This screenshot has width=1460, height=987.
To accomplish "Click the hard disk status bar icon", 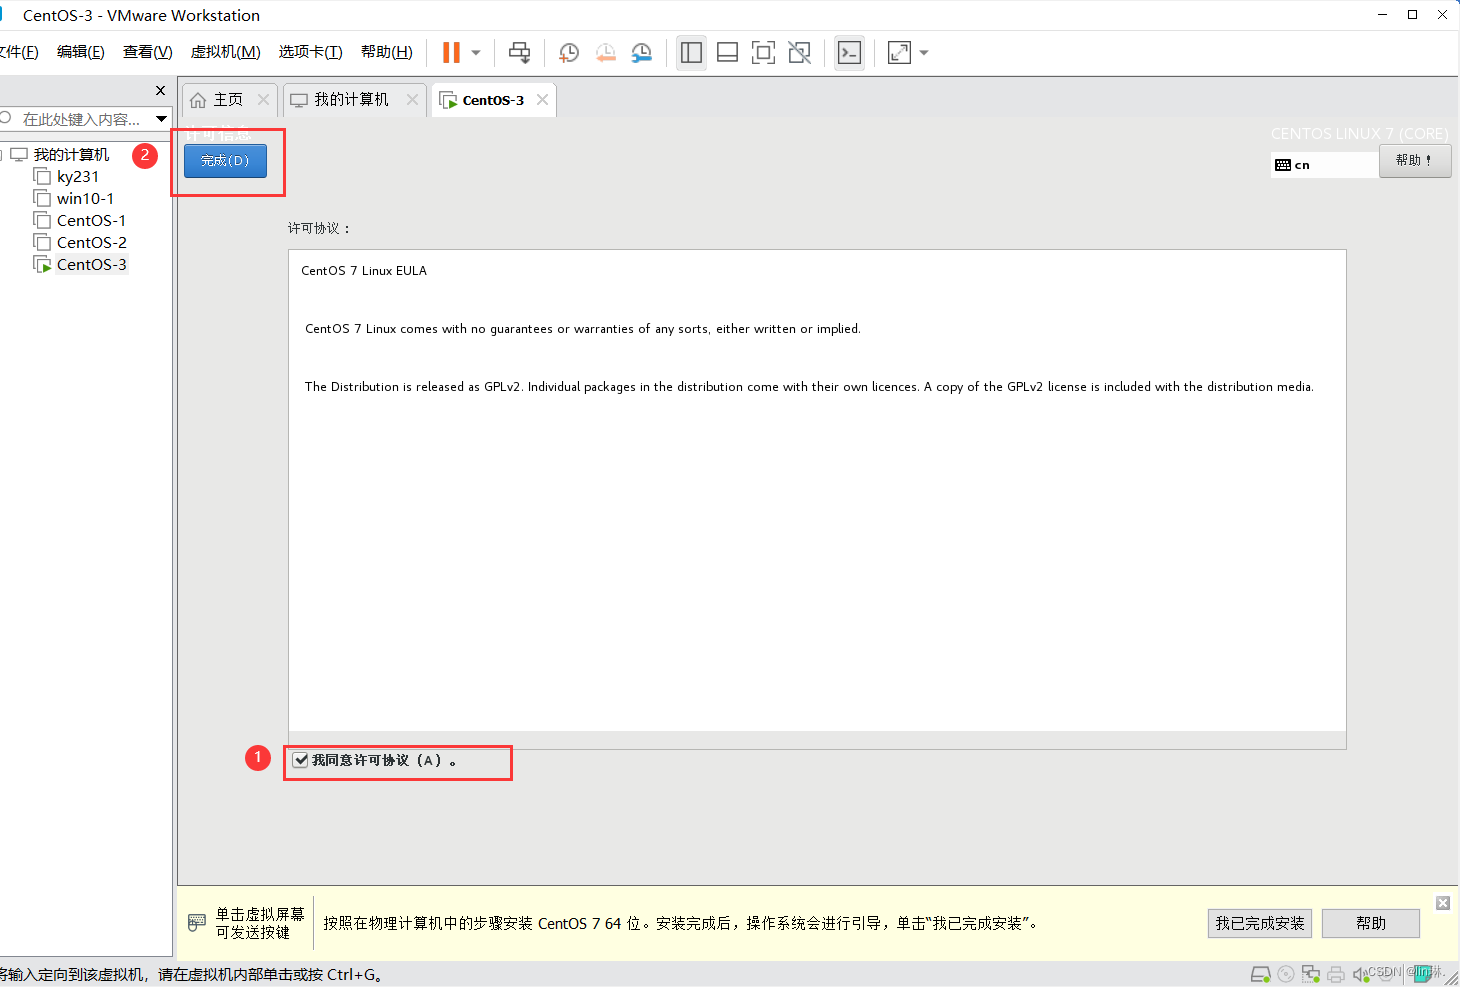I will pyautogui.click(x=1261, y=973).
